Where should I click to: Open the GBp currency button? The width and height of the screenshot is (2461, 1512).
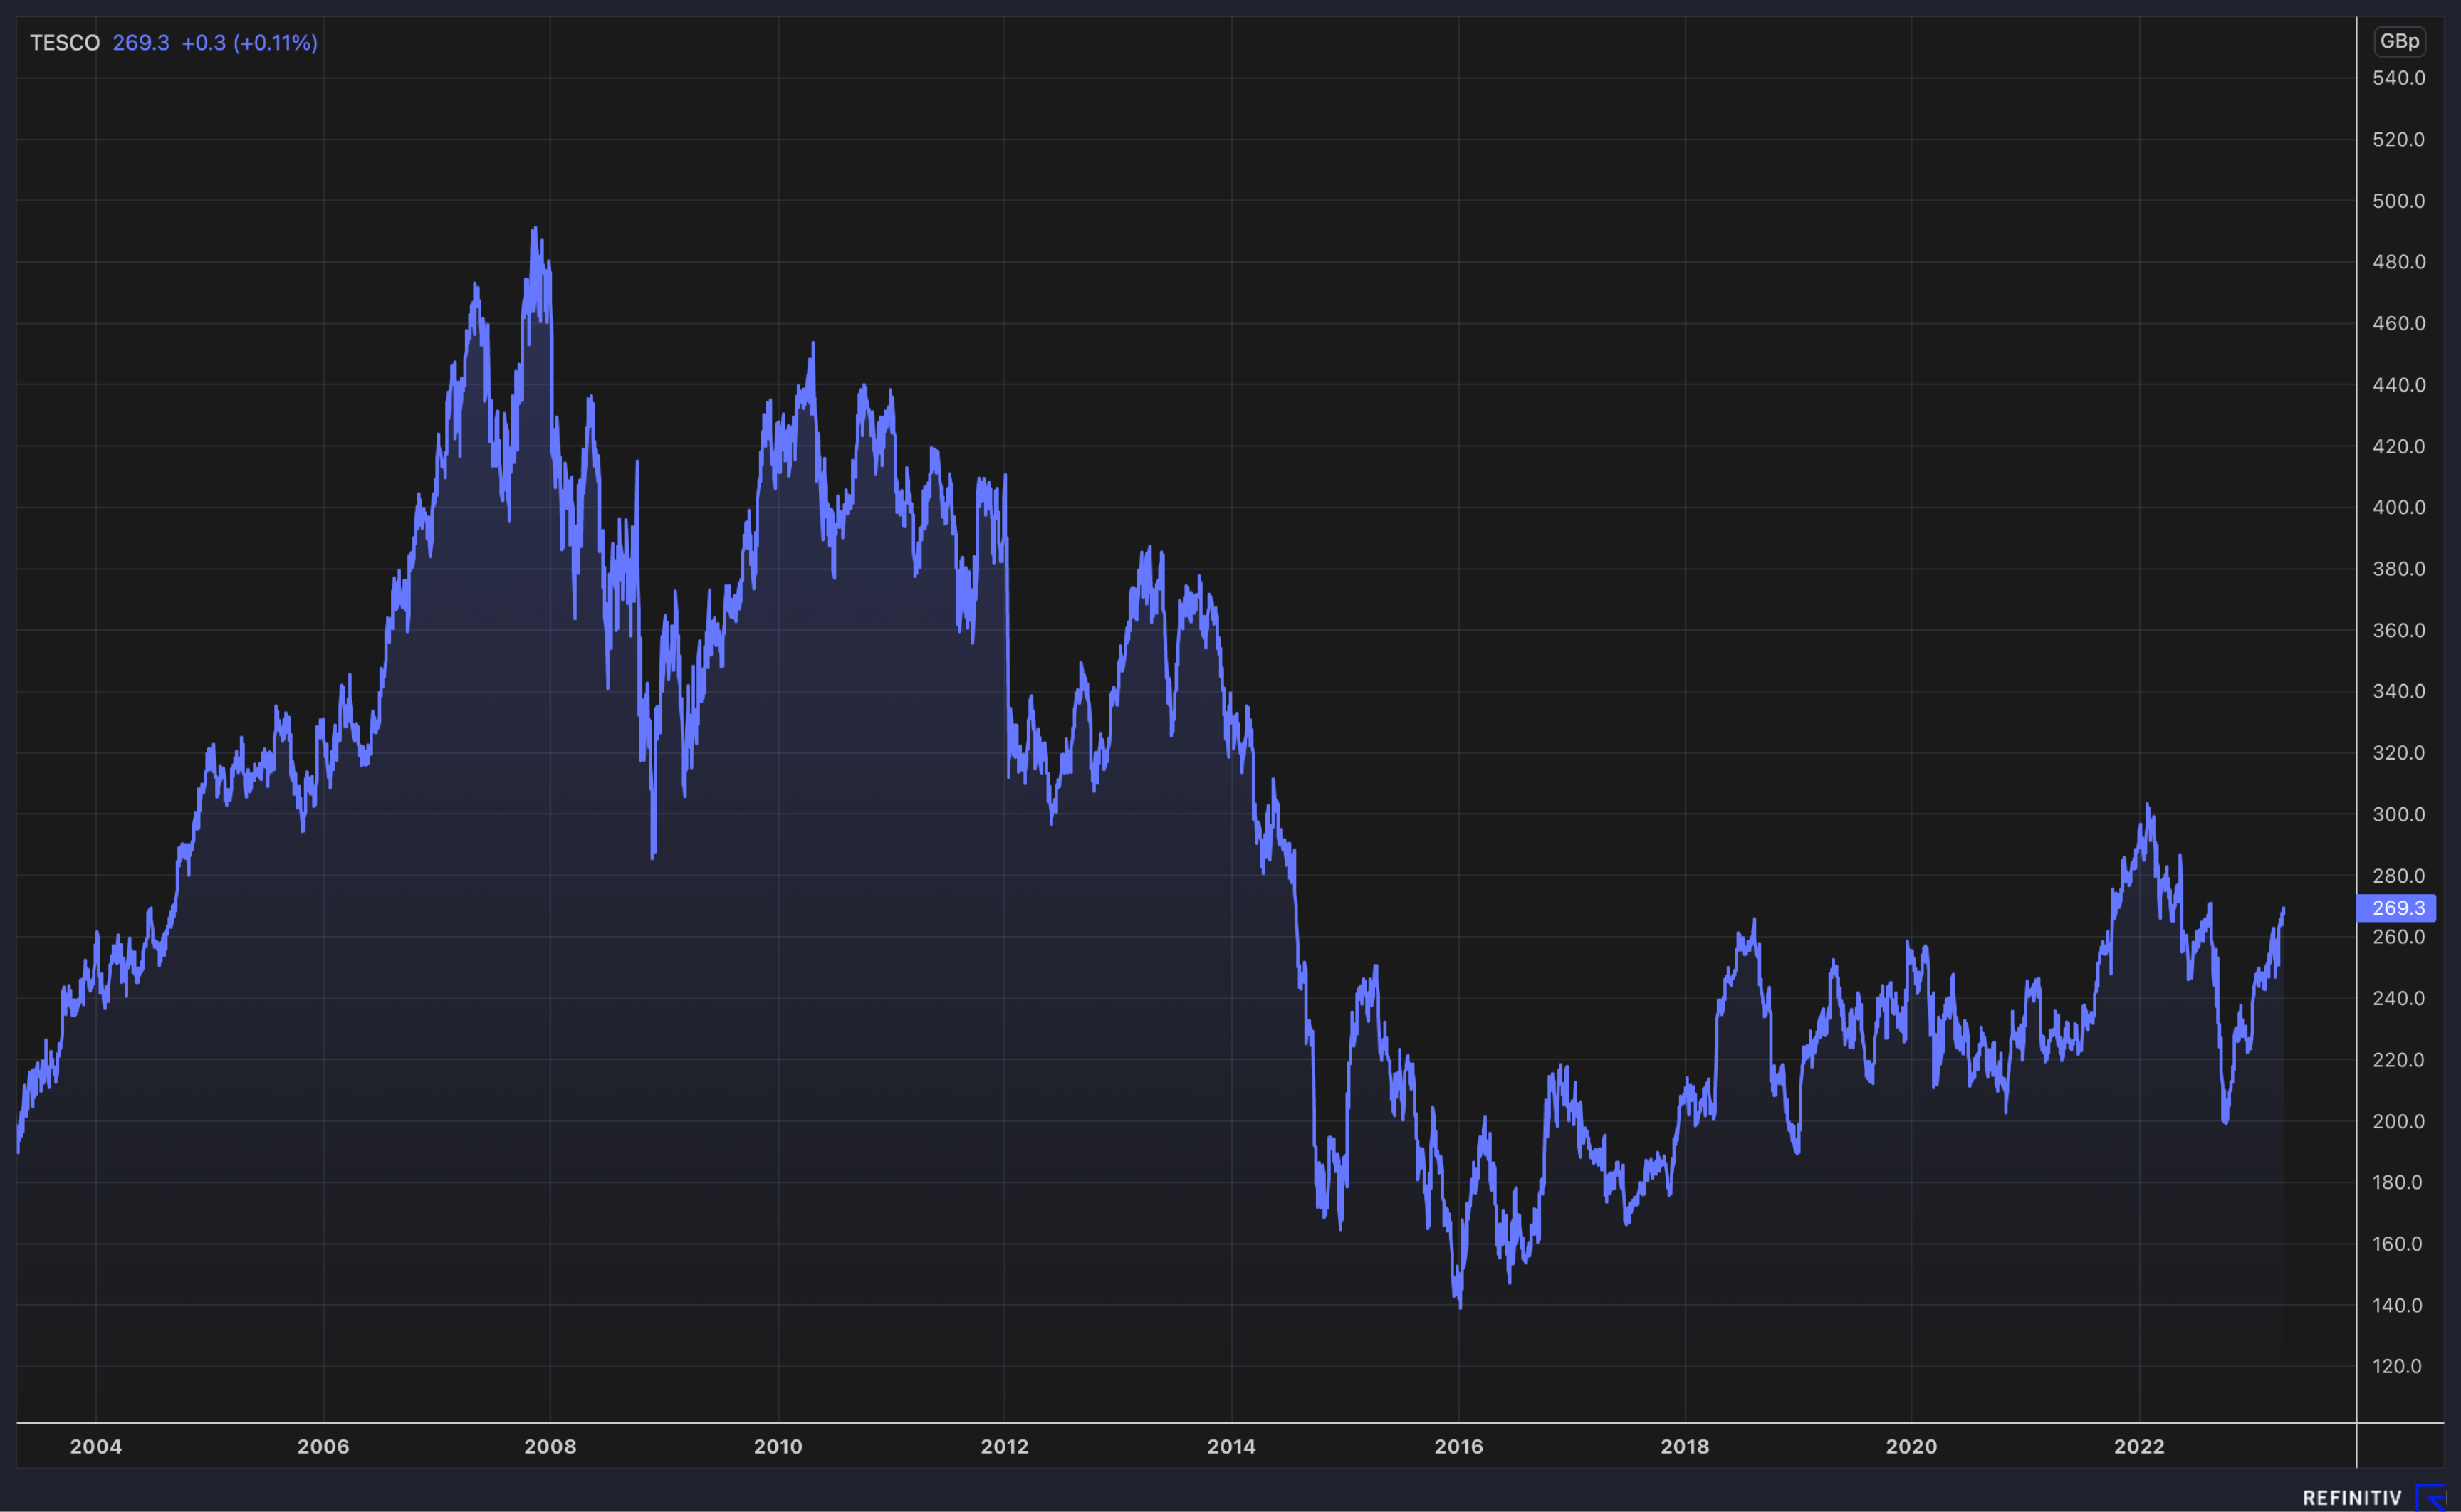[2399, 41]
